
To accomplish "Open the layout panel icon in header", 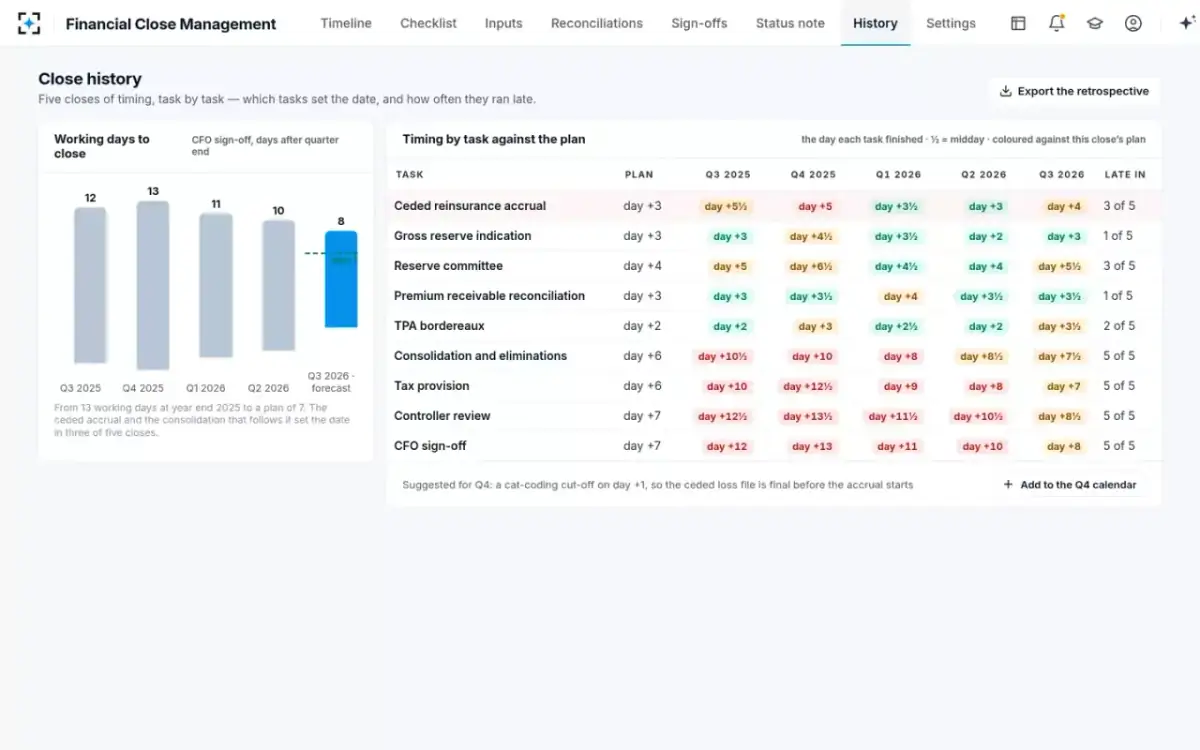I will point(1018,23).
